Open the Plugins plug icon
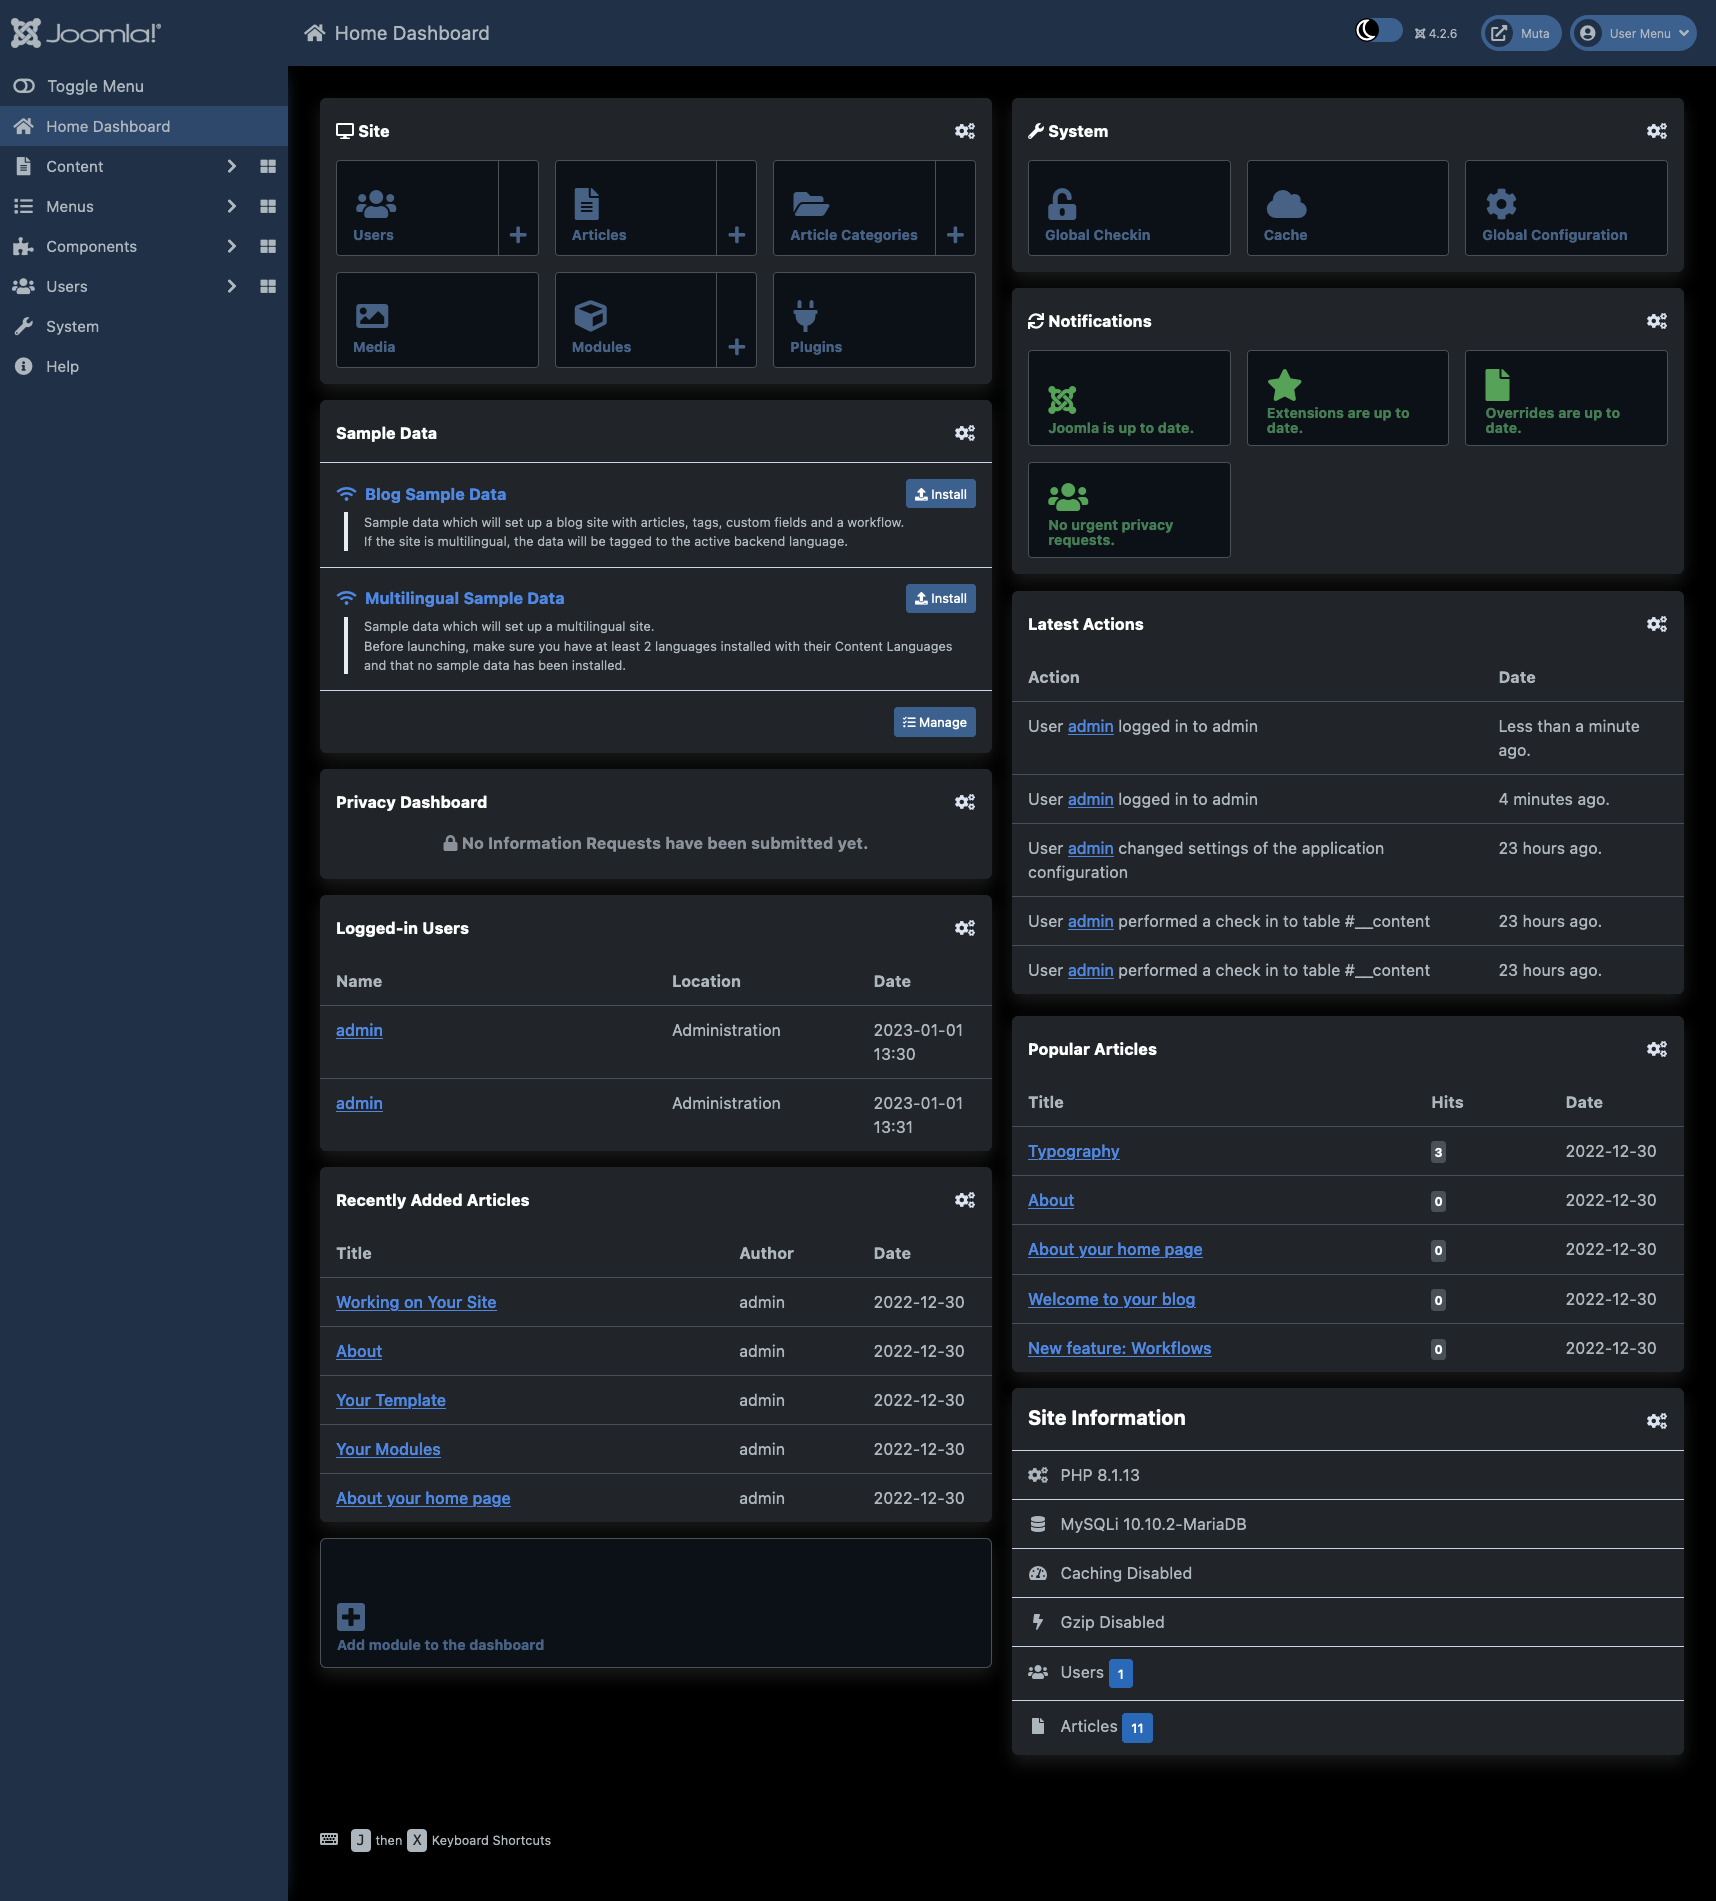The height and width of the screenshot is (1901, 1716). (x=805, y=316)
